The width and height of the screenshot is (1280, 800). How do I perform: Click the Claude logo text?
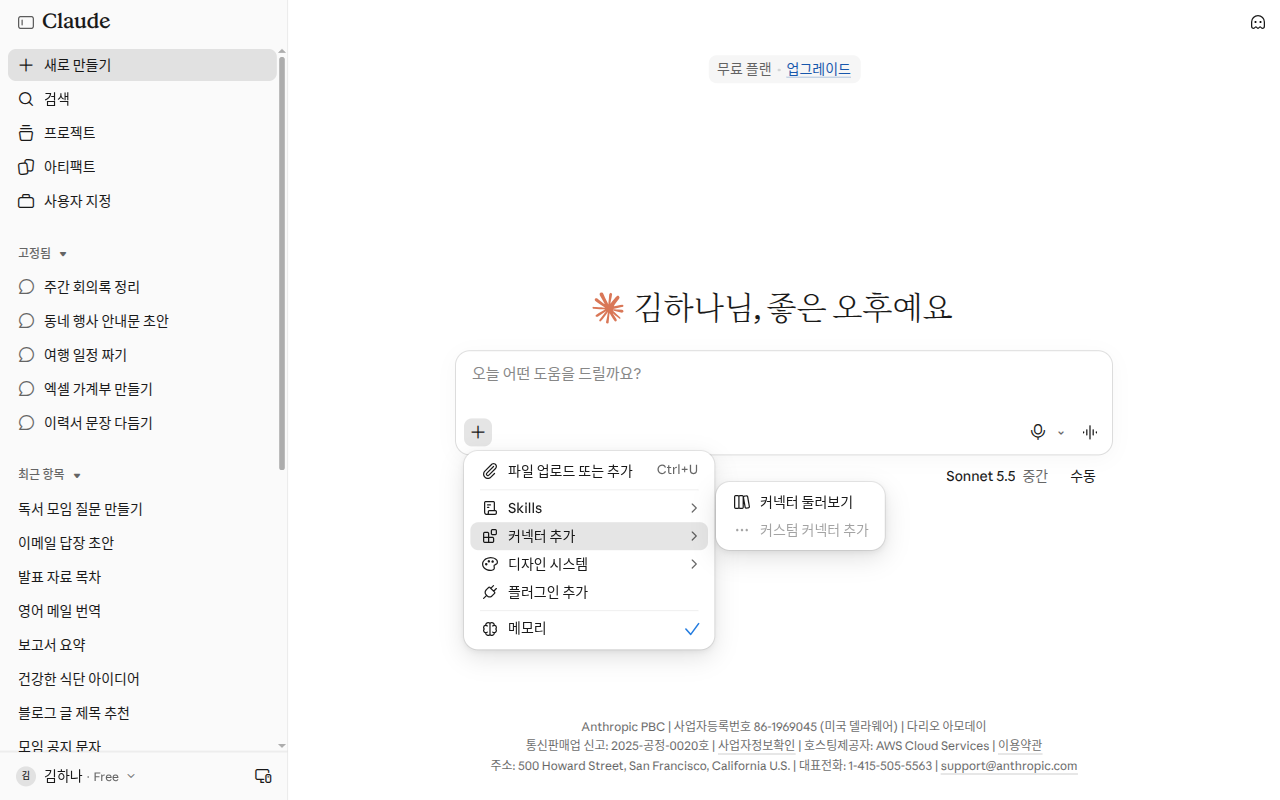tap(76, 21)
